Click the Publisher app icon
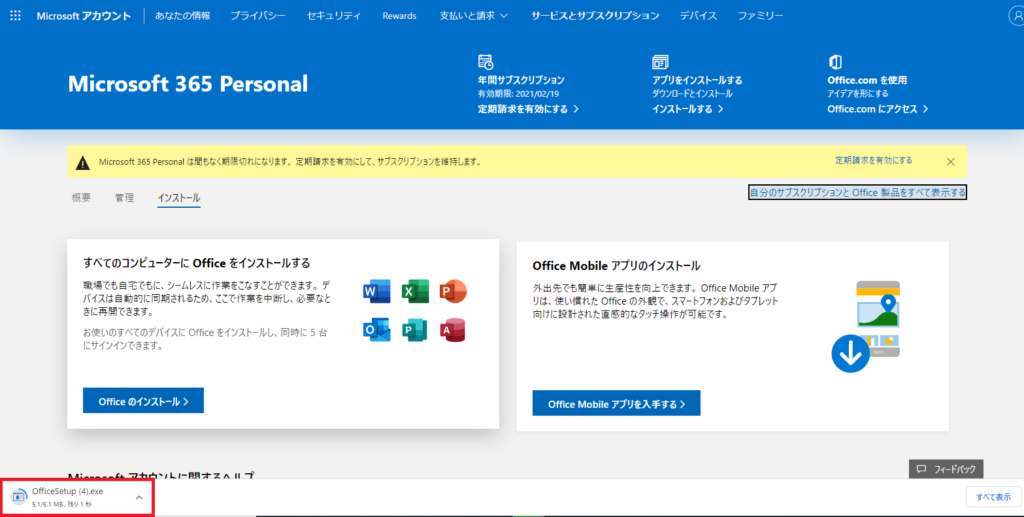 pyautogui.click(x=415, y=330)
